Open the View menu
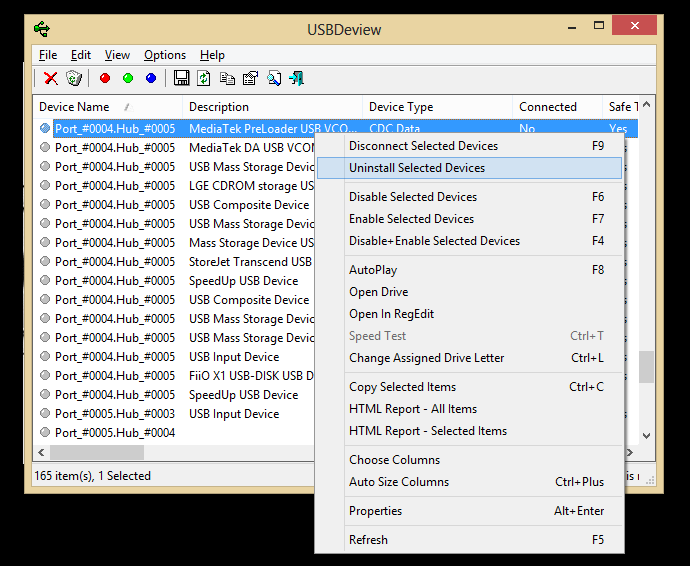This screenshot has width=690, height=566. point(117,55)
